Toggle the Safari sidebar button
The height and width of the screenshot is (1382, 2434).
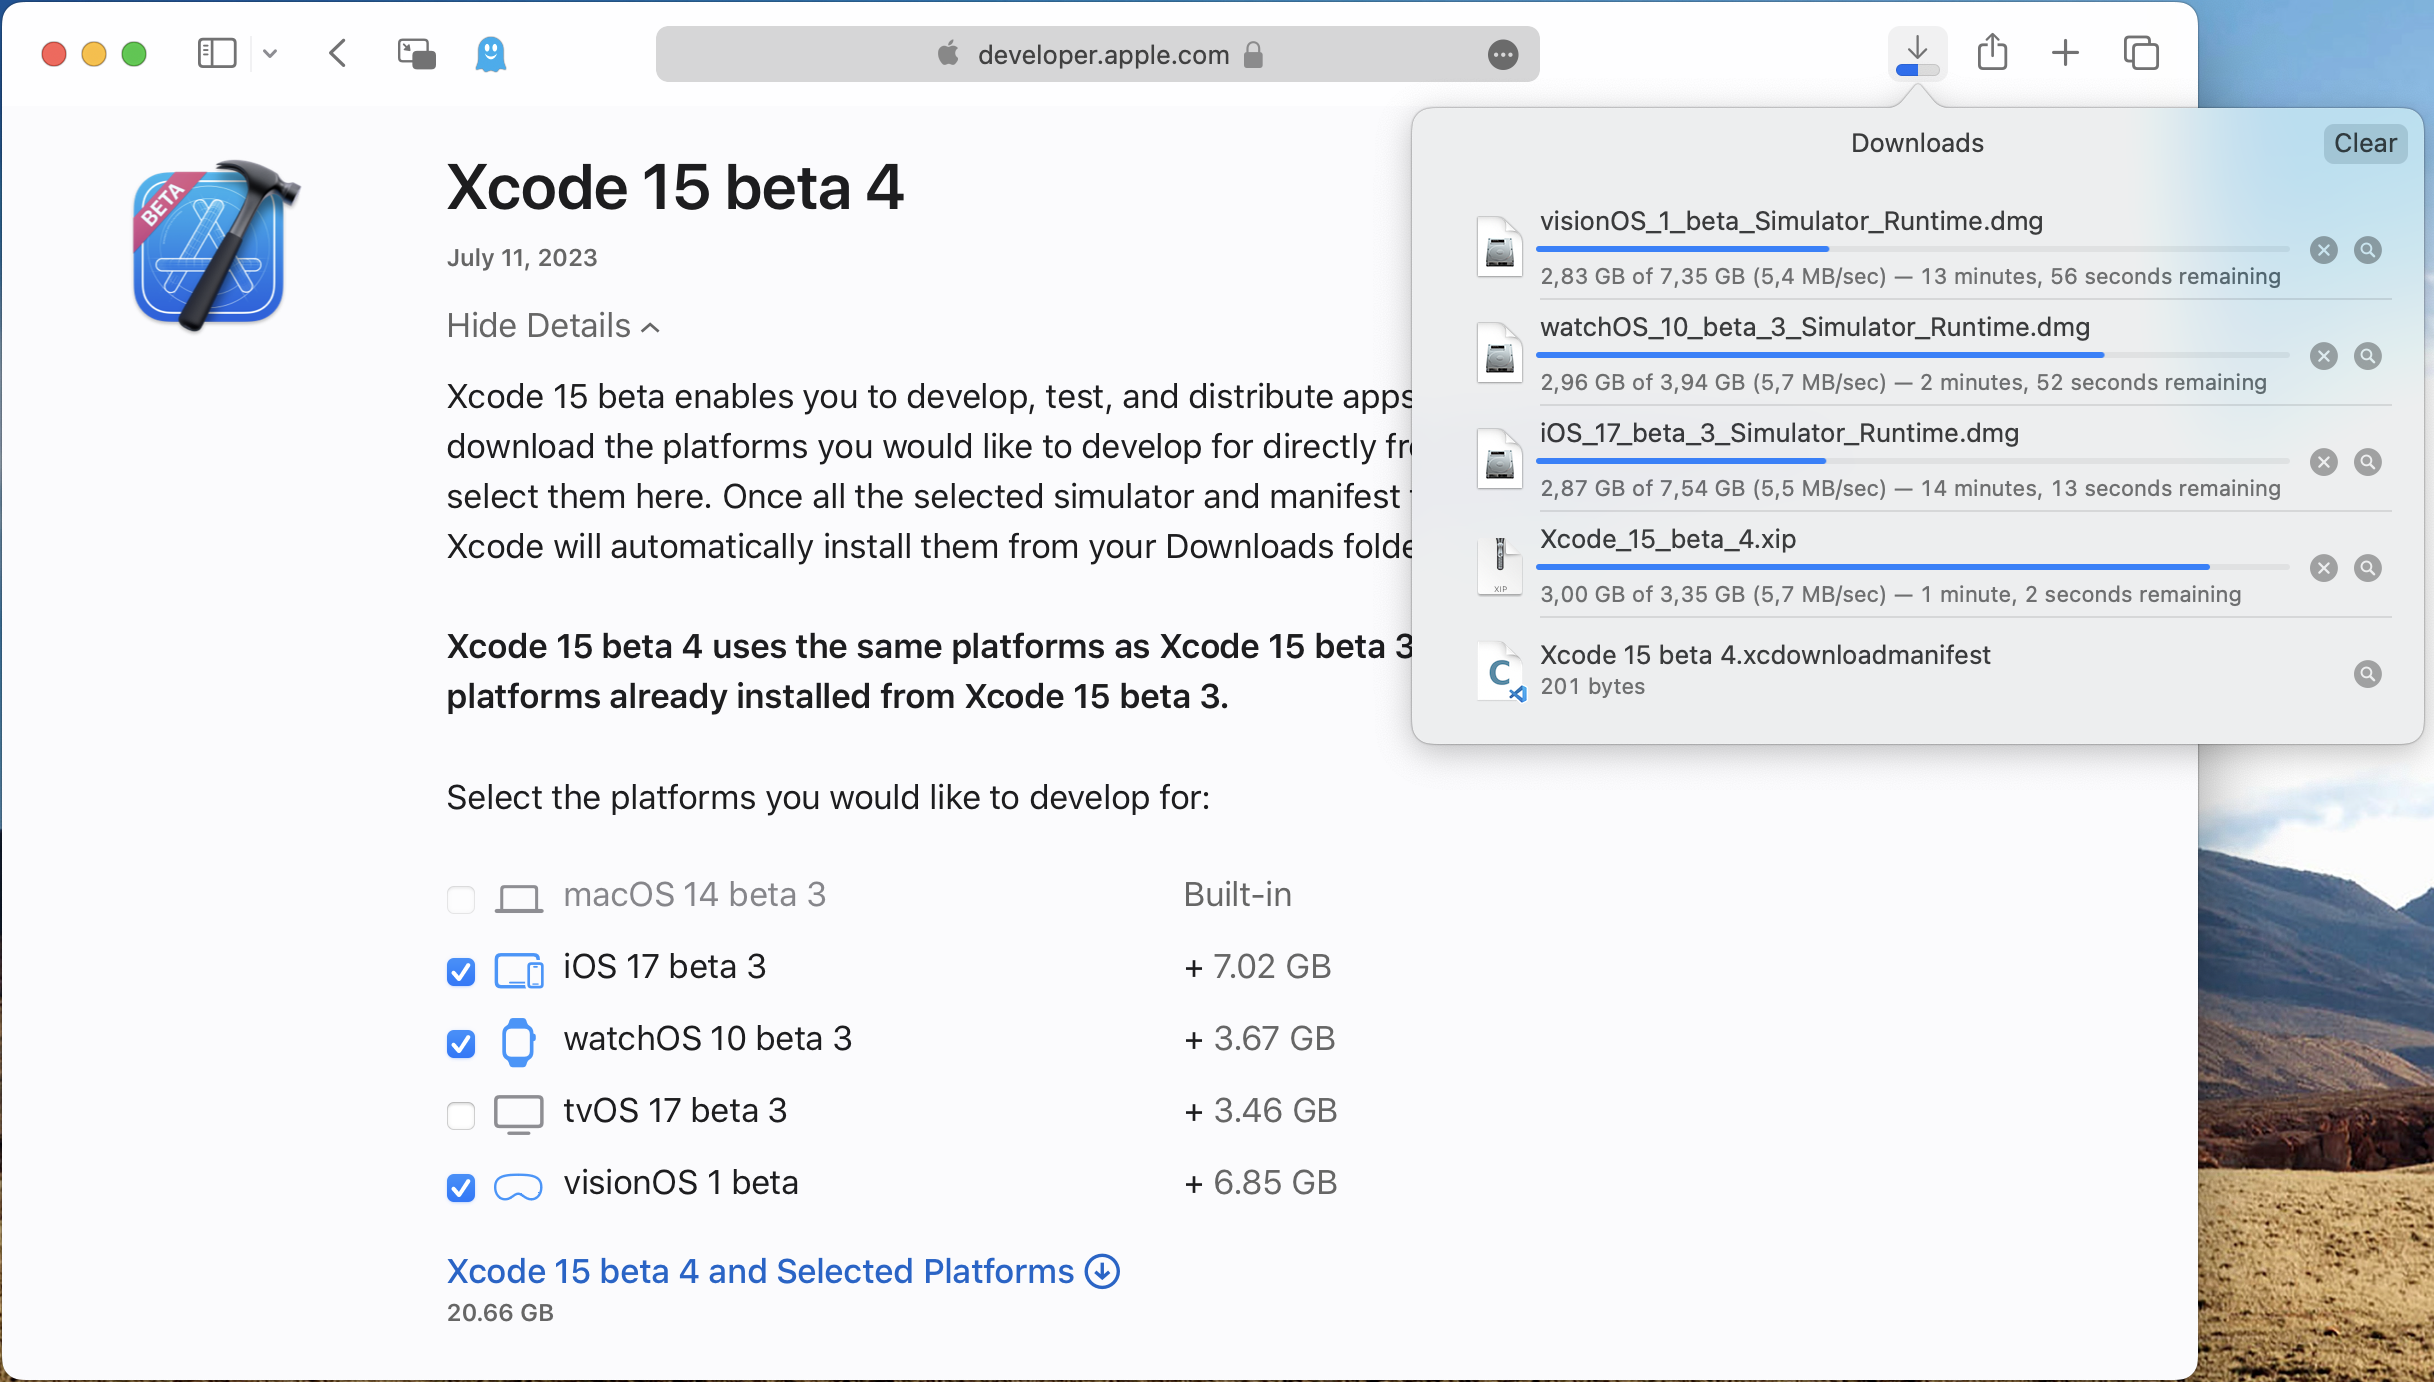coord(217,54)
